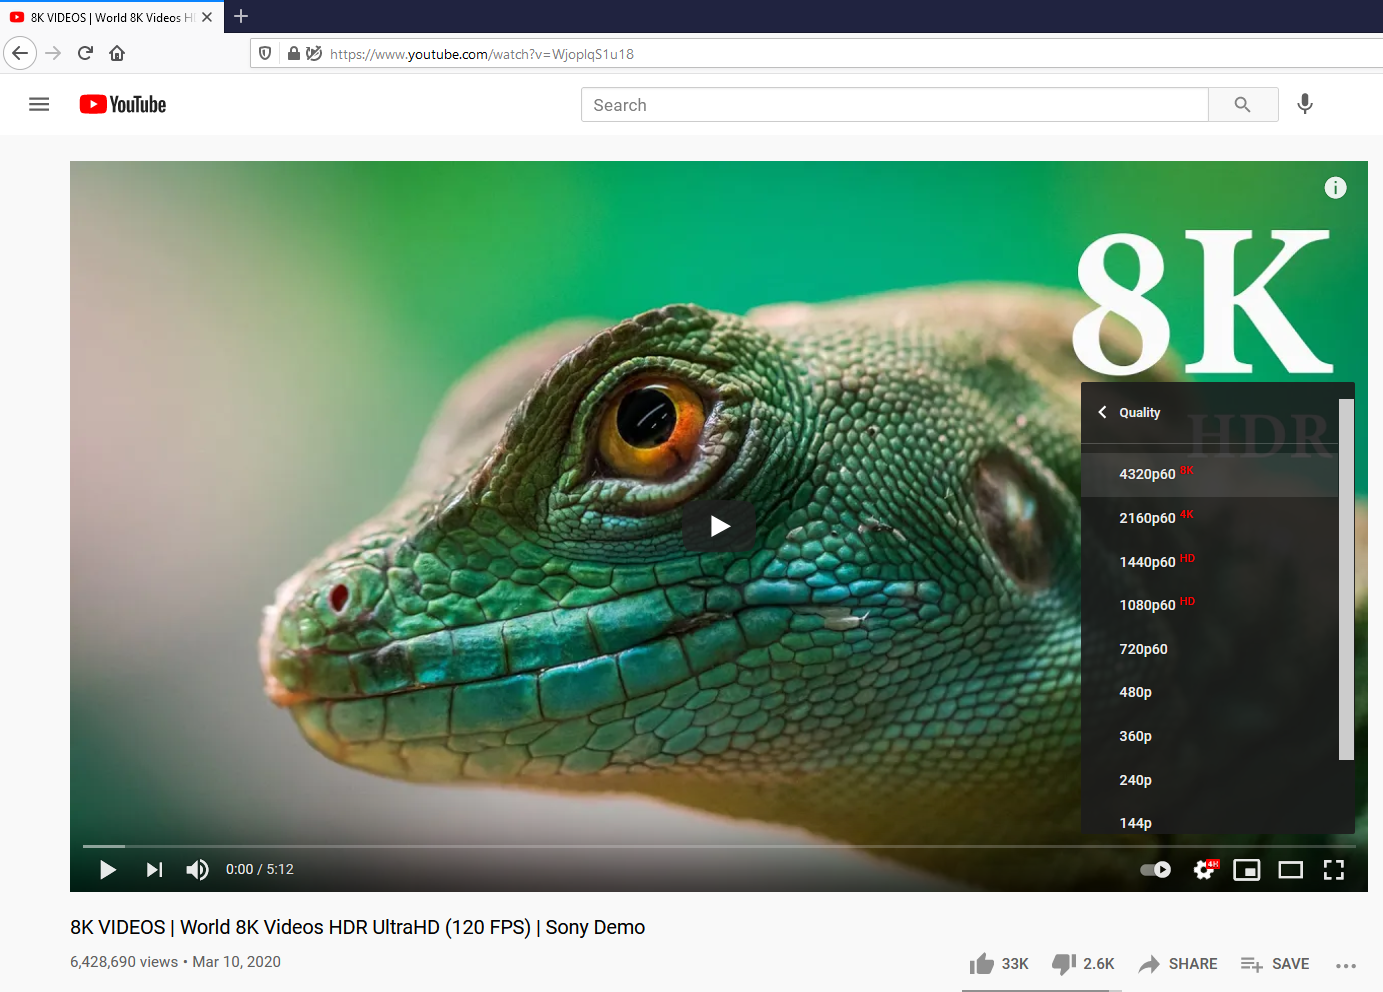
Task: Open the YouTube guide hamburger menu
Action: coord(39,104)
